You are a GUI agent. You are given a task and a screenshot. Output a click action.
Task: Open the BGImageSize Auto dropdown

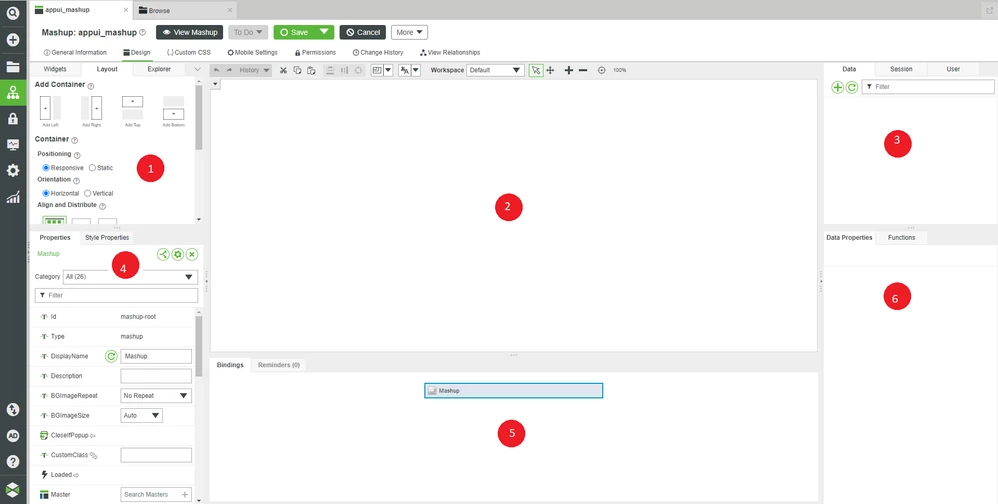[141, 416]
